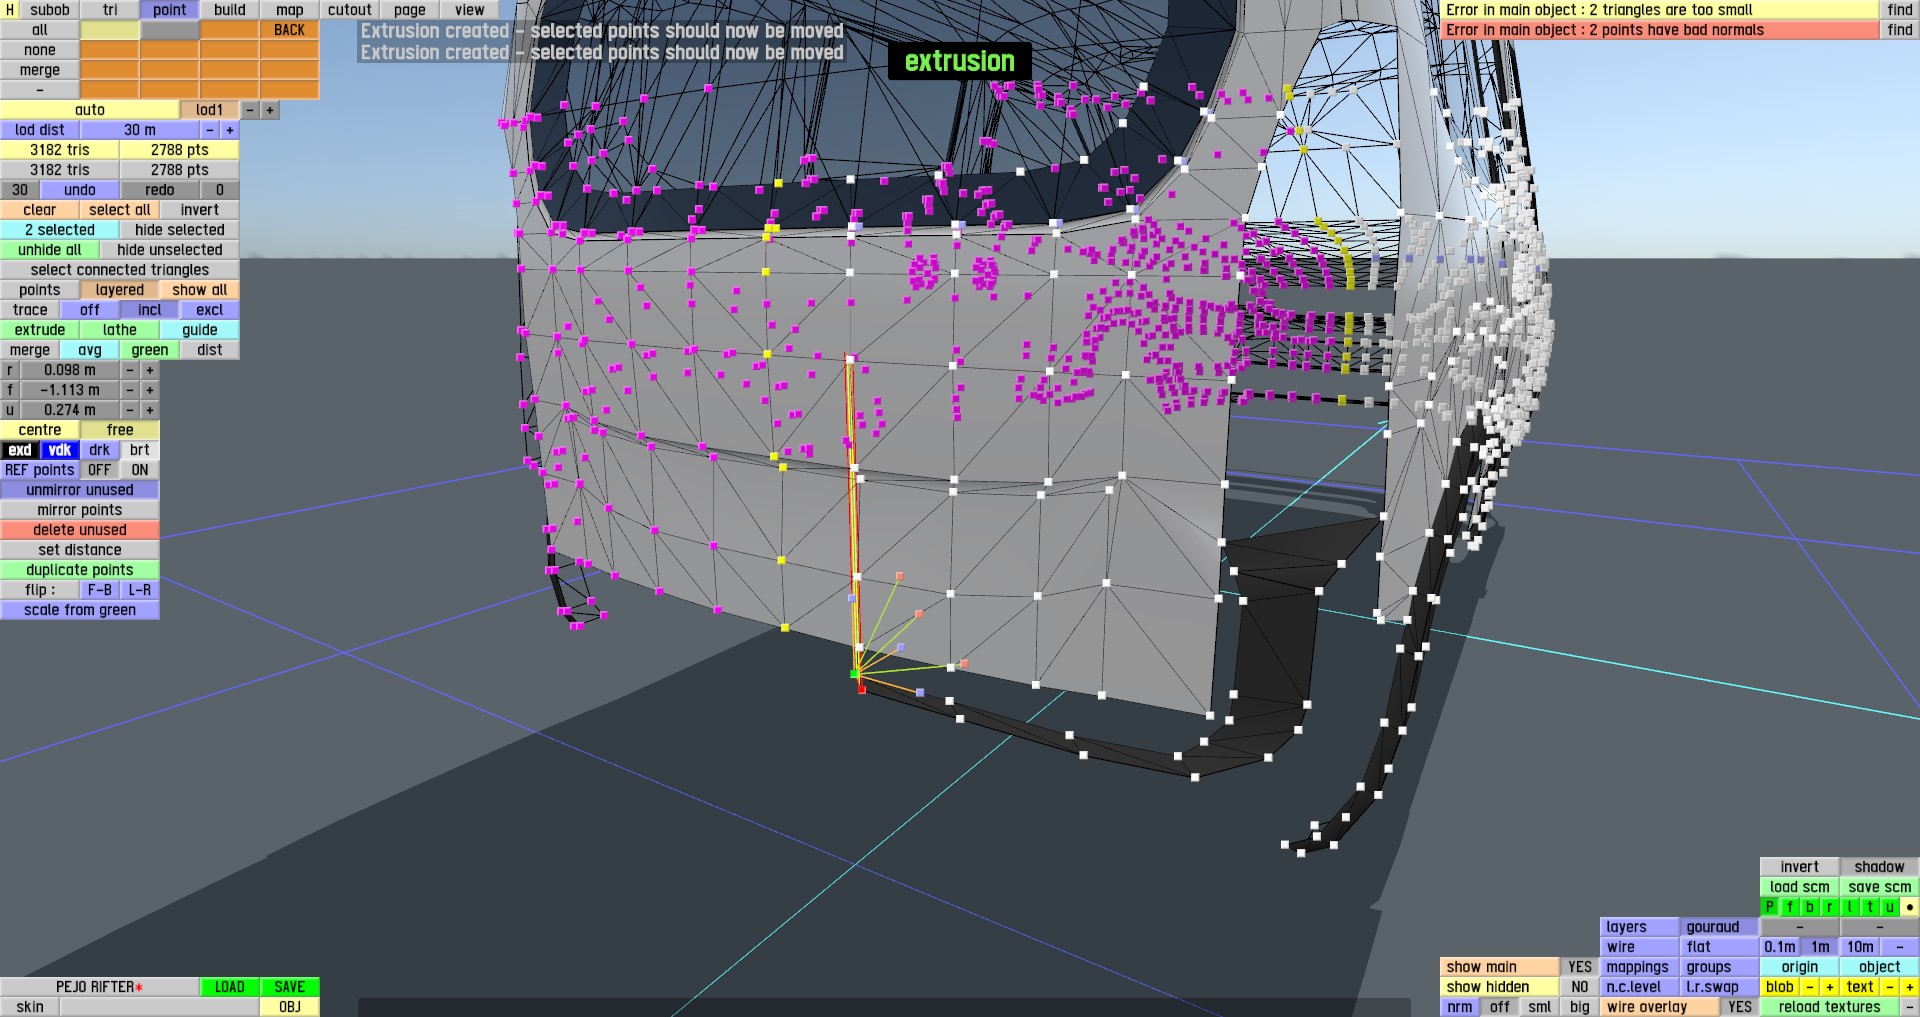Click the empty skin name field
This screenshot has width=1920, height=1017.
pos(160,1007)
